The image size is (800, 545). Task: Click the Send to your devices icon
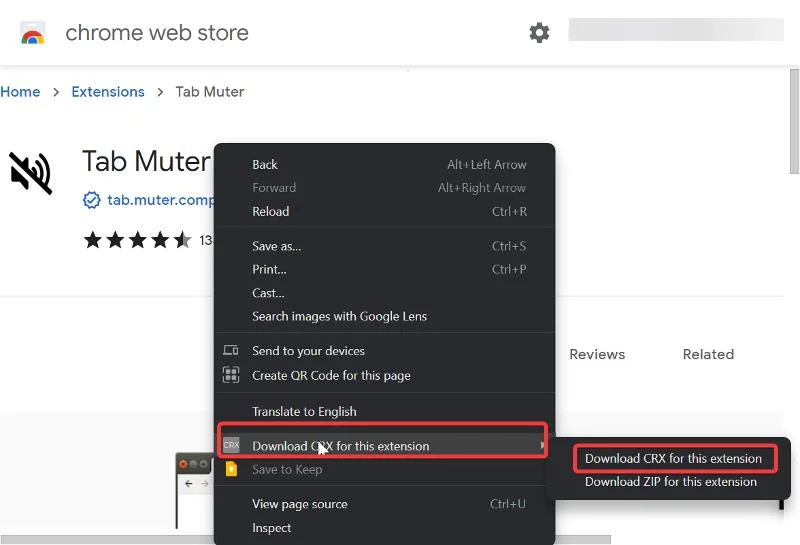pos(231,351)
